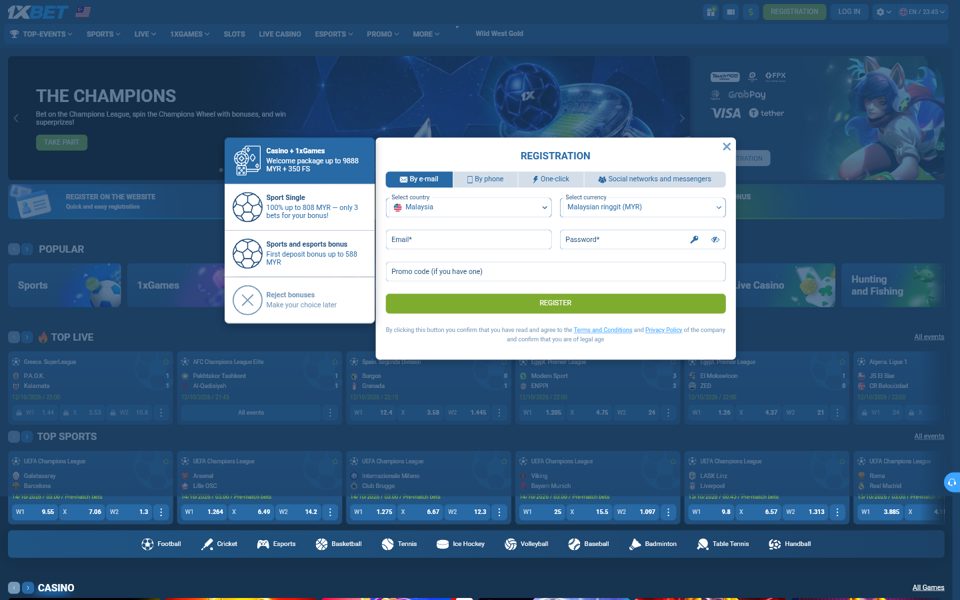This screenshot has width=960, height=600.
Task: Open All events link beside TOP LIVE
Action: [929, 337]
